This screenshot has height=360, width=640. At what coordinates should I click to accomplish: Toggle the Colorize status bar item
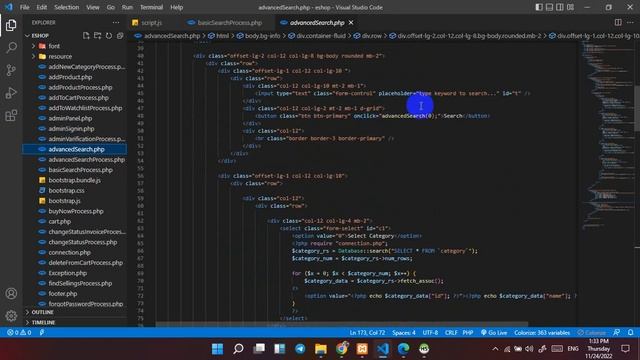(x=591, y=333)
